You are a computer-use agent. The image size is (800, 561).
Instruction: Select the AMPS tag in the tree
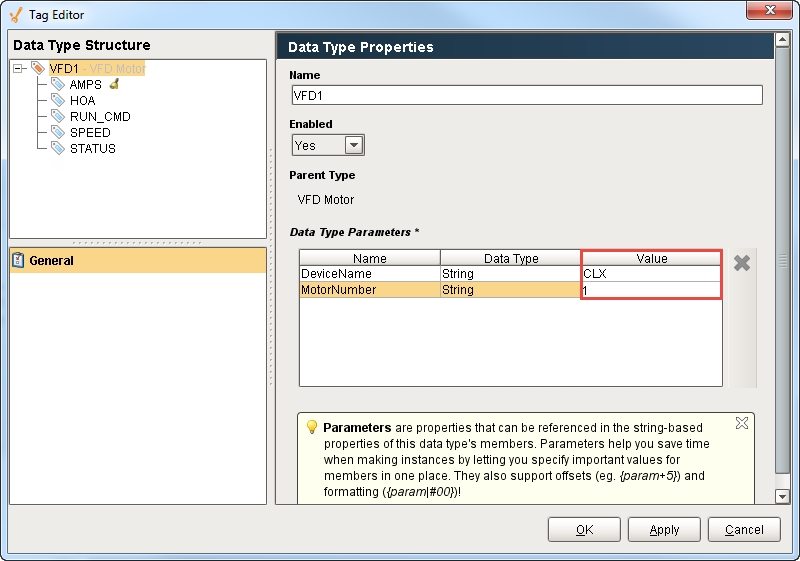coord(85,85)
